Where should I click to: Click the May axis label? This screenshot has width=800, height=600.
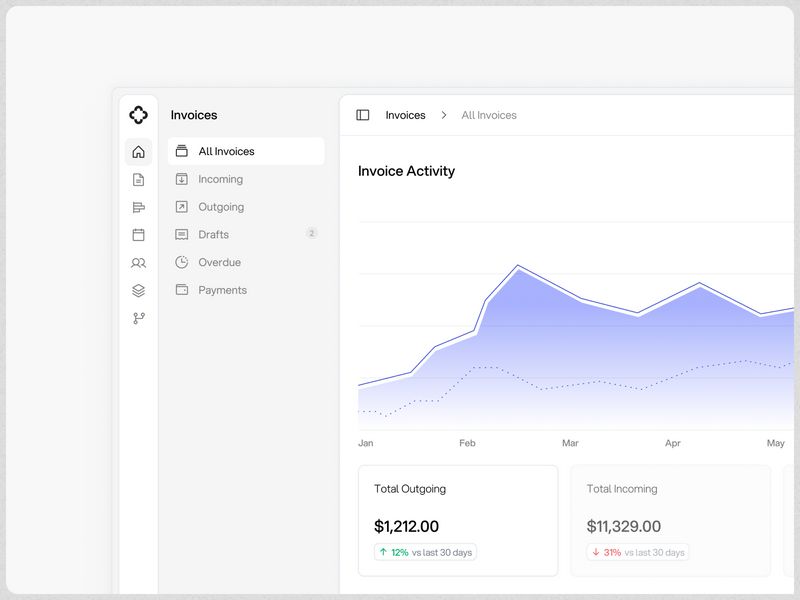point(776,443)
